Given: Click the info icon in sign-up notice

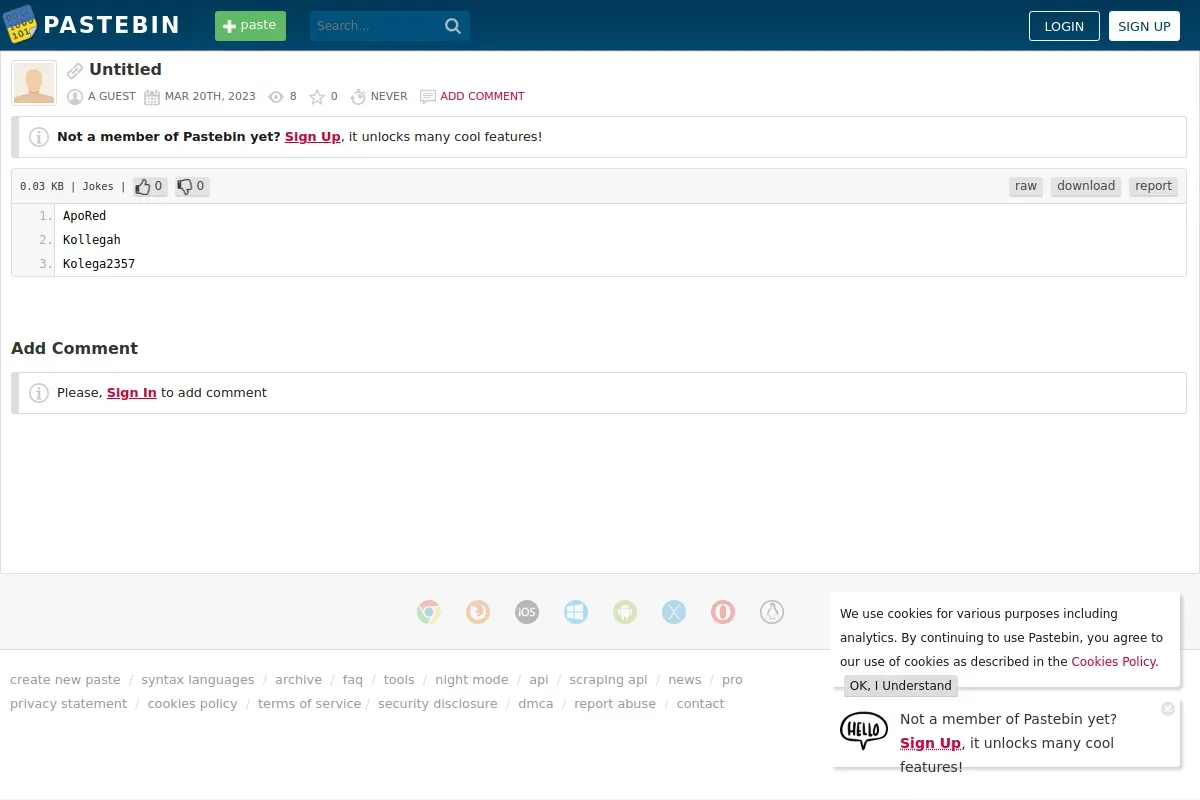Looking at the screenshot, I should [x=39, y=137].
